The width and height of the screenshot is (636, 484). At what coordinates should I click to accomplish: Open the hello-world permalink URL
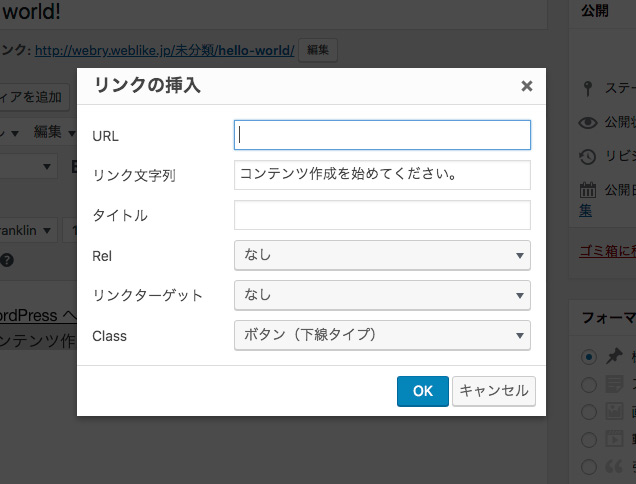pos(163,49)
